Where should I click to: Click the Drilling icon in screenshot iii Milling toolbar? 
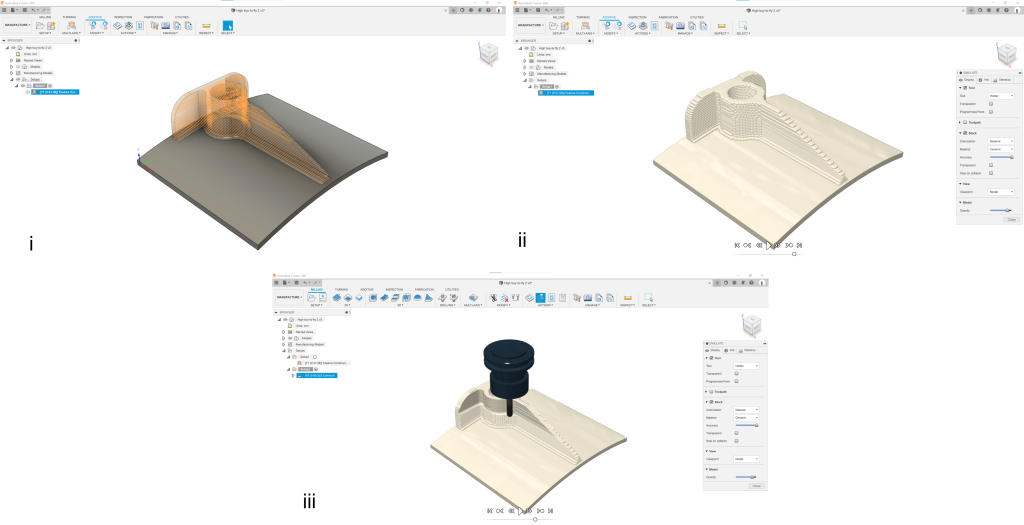coord(443,298)
